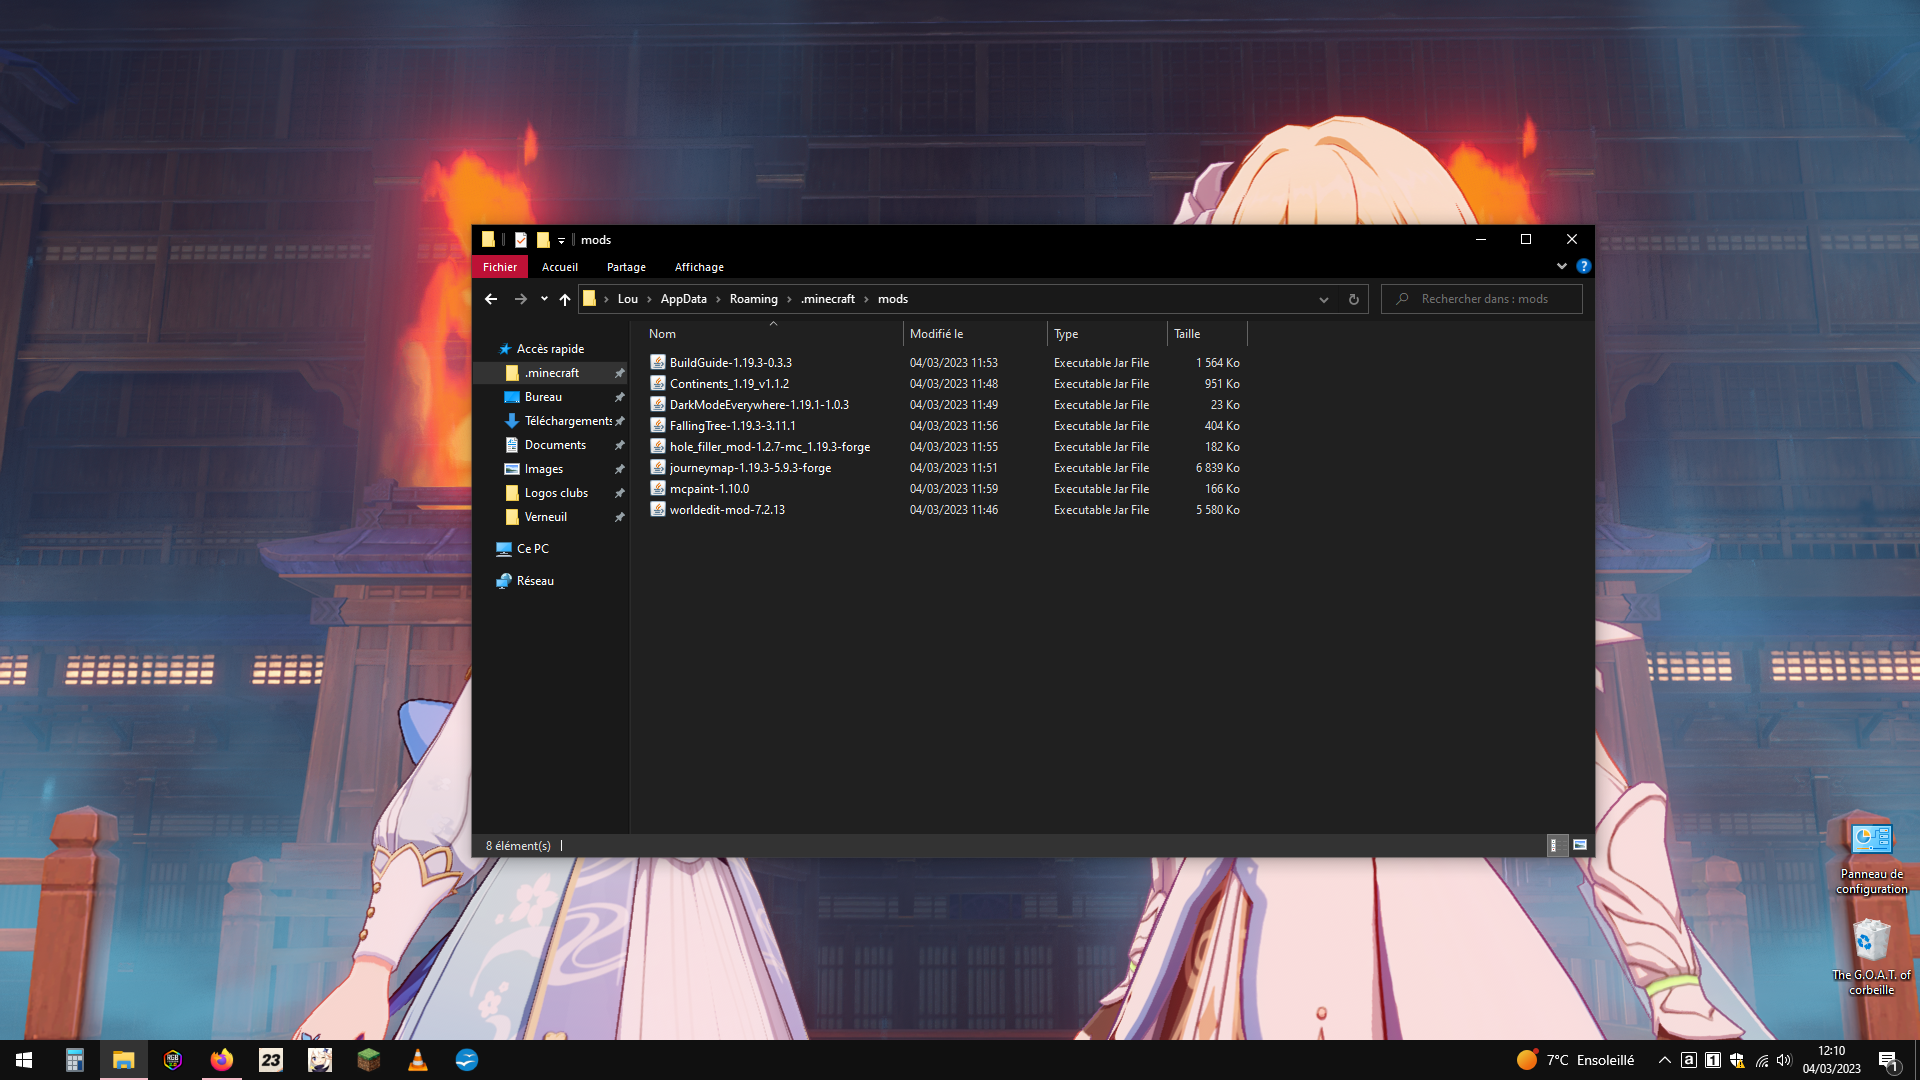Show hidden system tray icons
Screen dimensions: 1920x1080
point(1664,1060)
